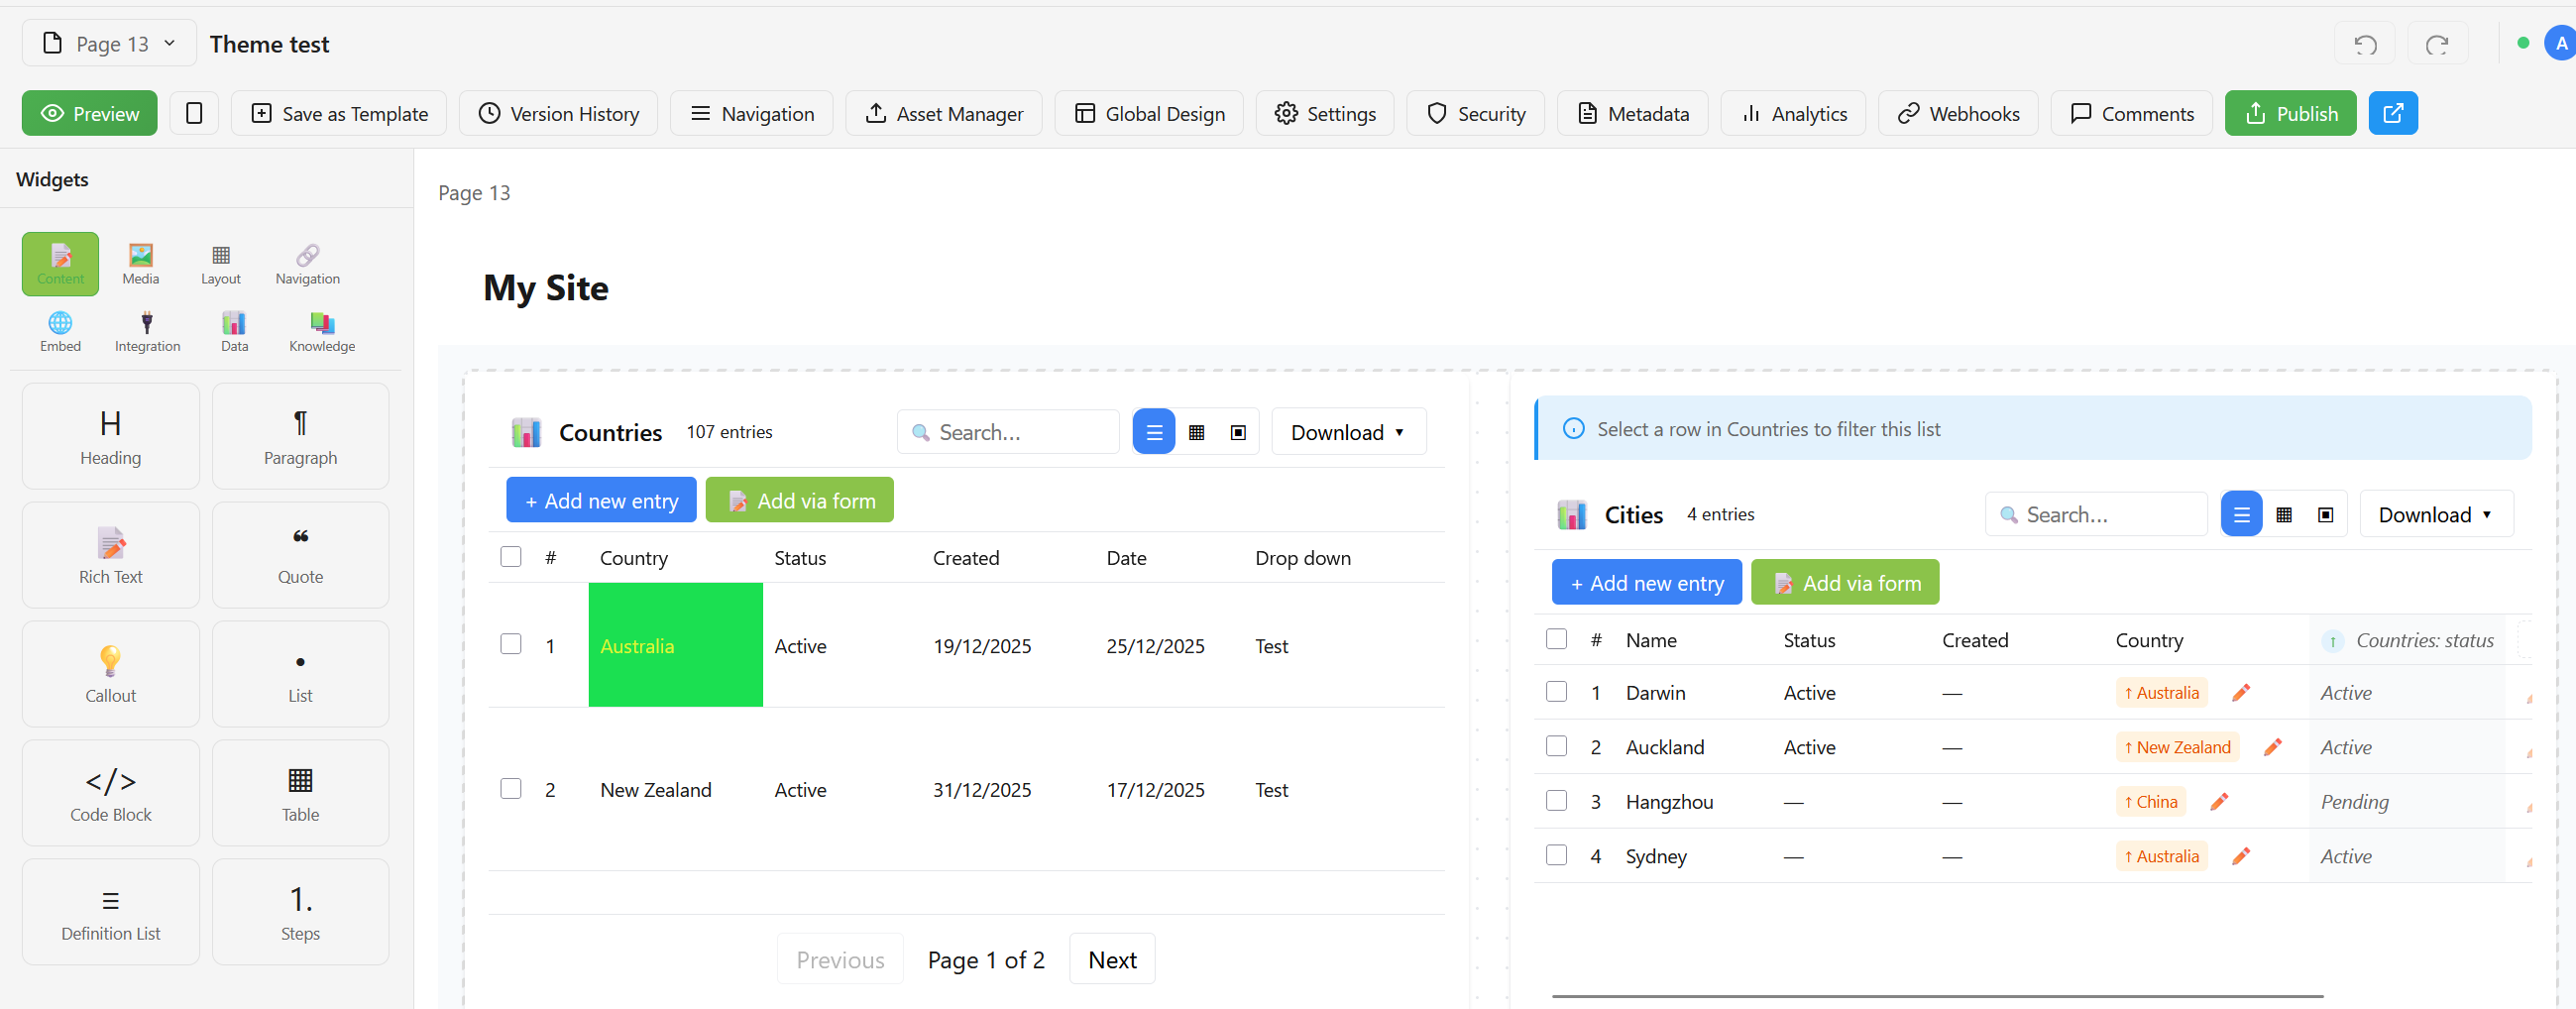The height and width of the screenshot is (1009, 2576).
Task: Open the Page 13 page selector dropdown
Action: point(109,43)
